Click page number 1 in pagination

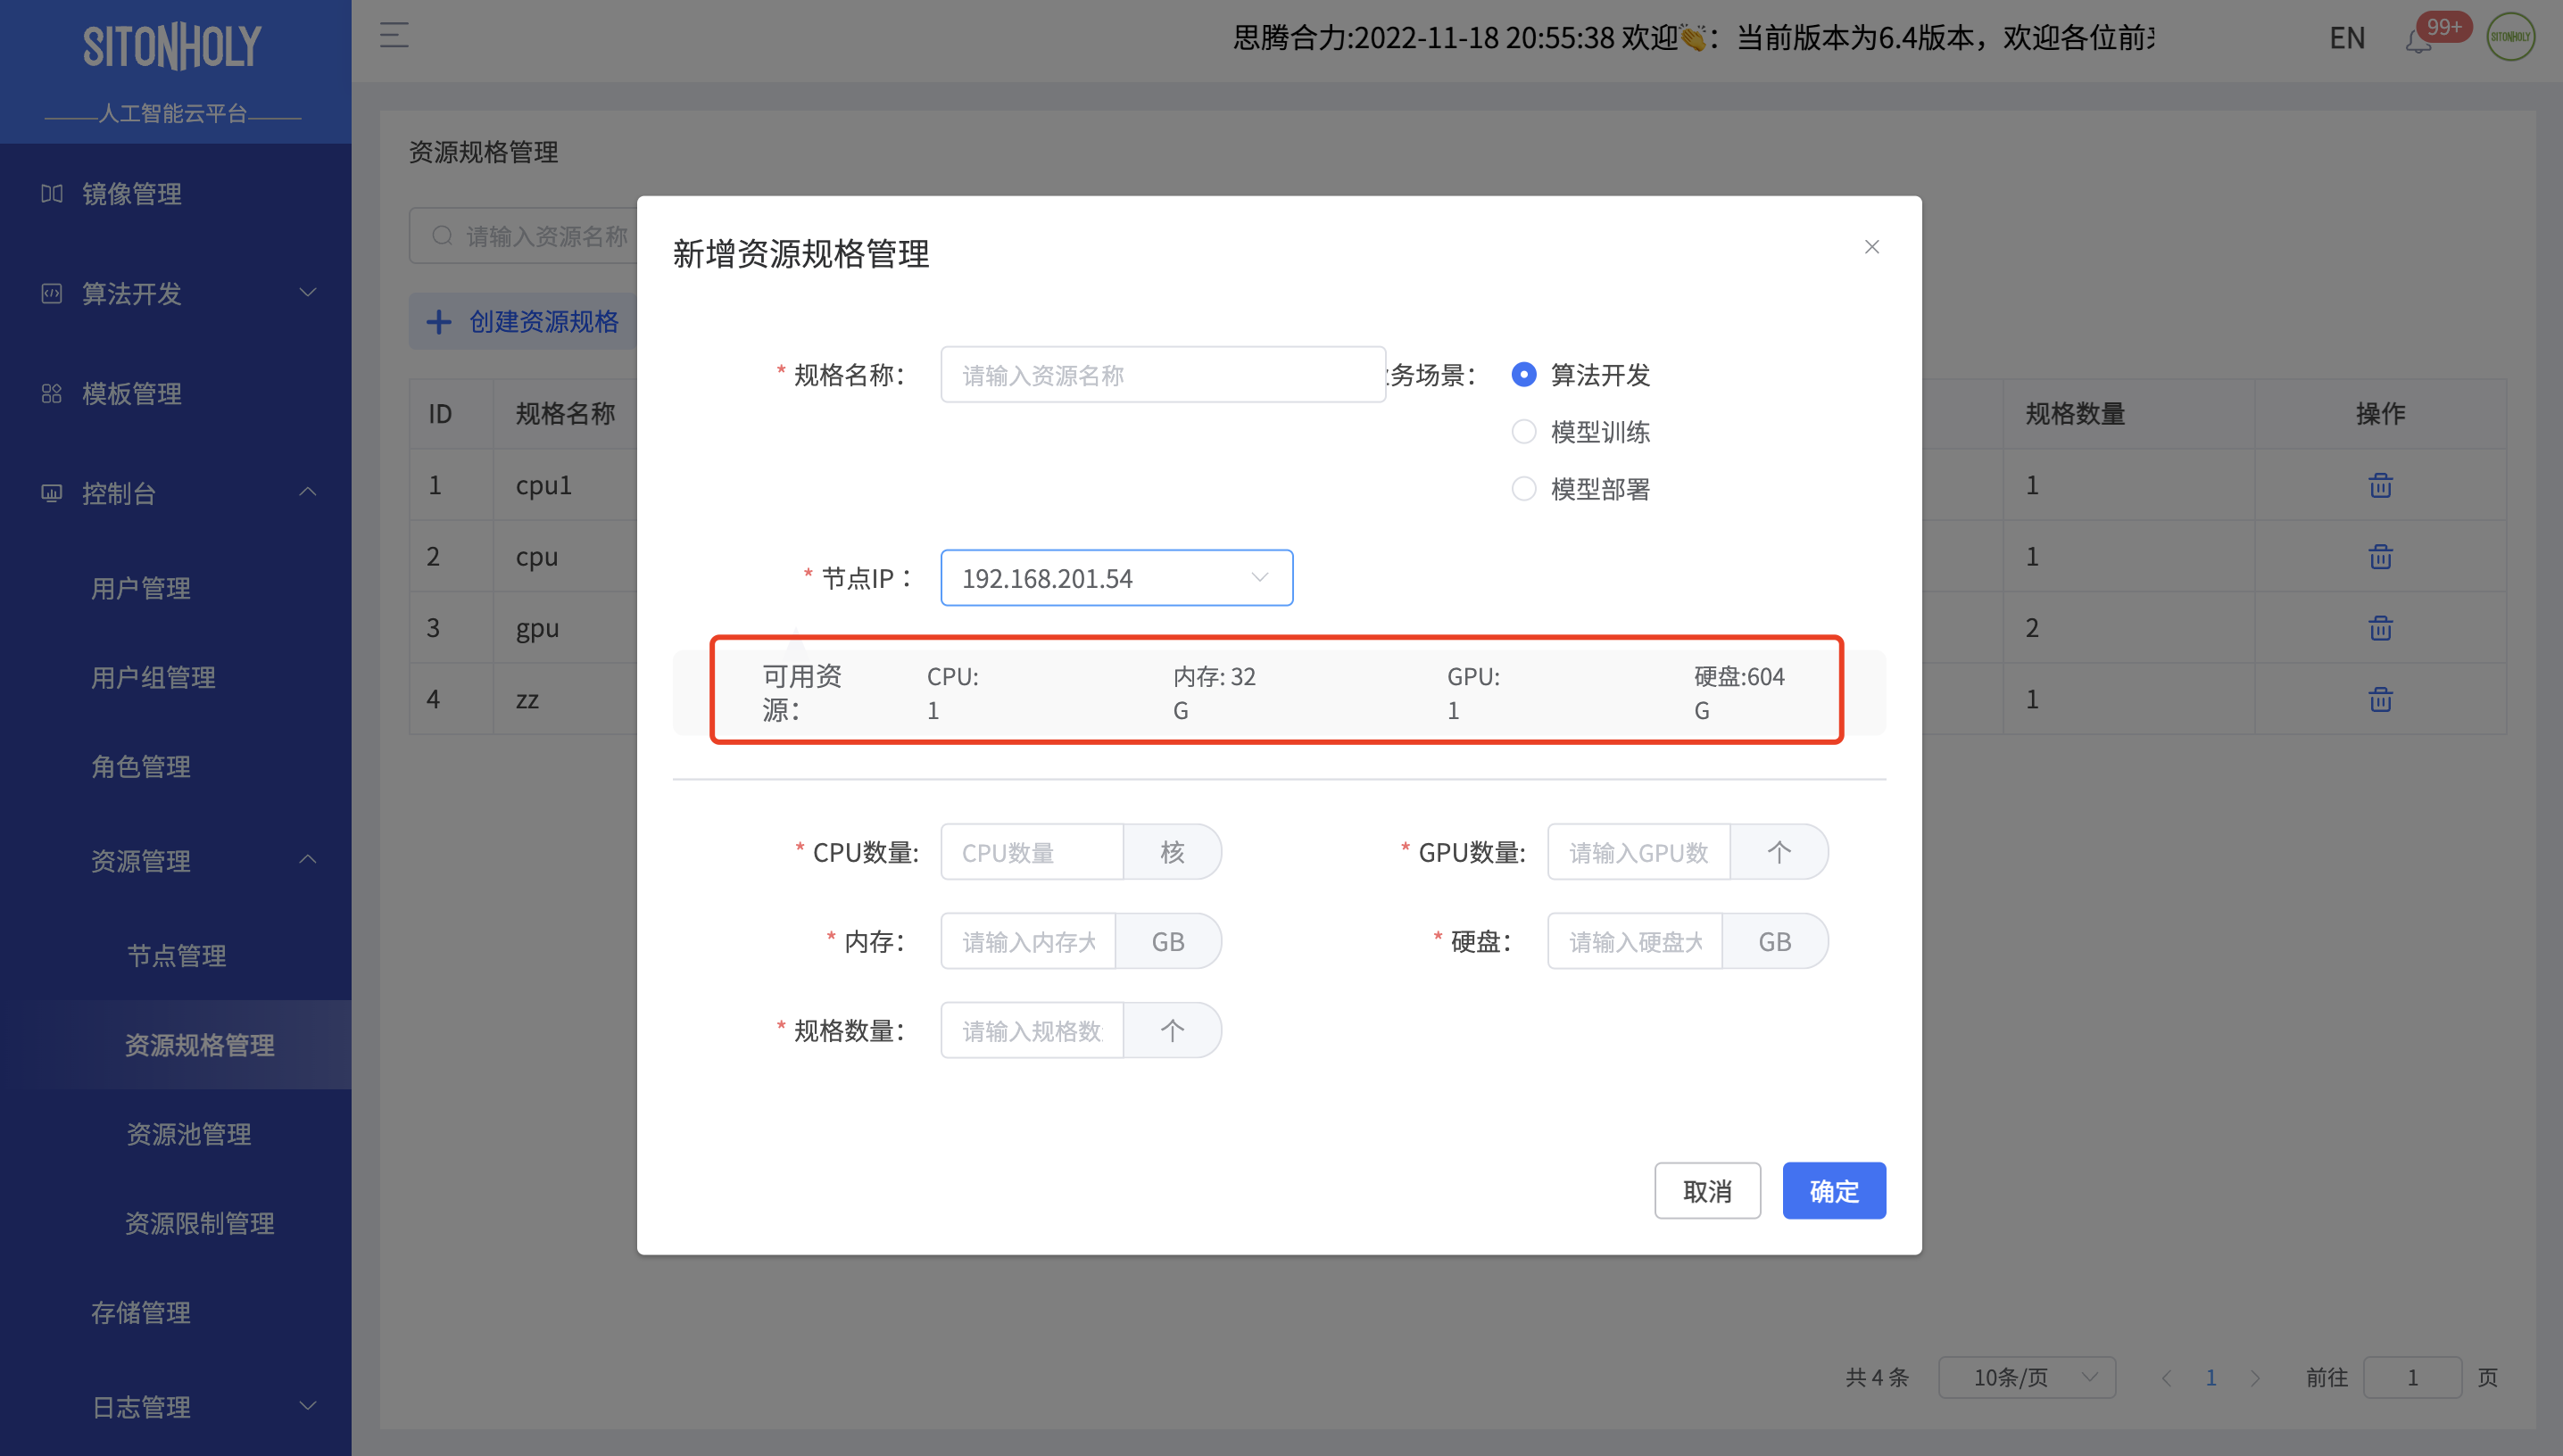(x=2211, y=1377)
